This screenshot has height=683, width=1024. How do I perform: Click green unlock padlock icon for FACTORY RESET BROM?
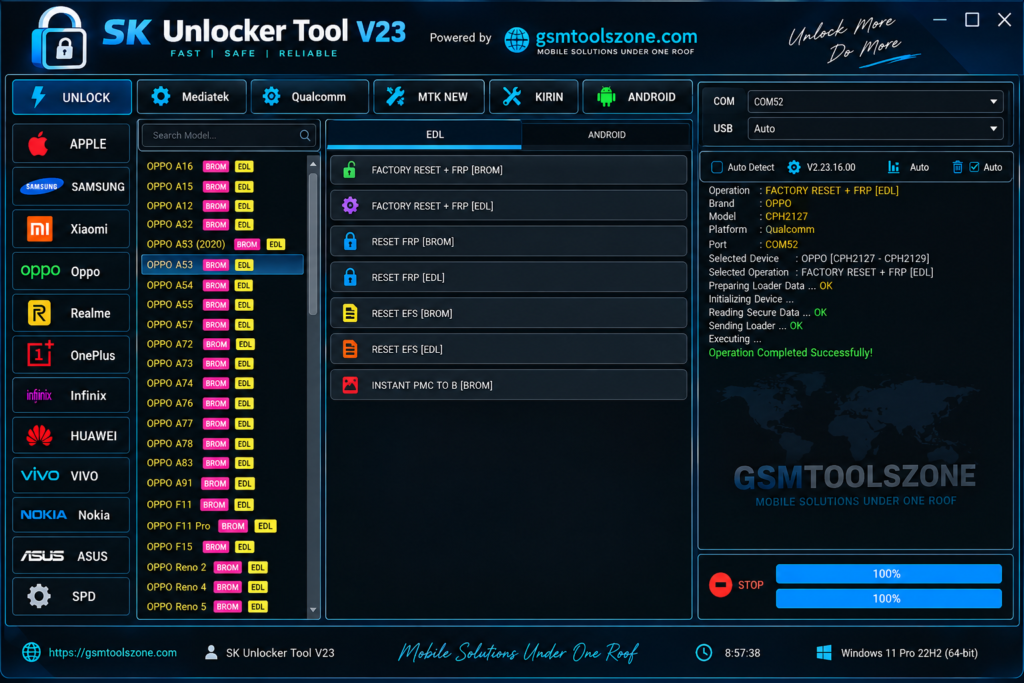[349, 170]
